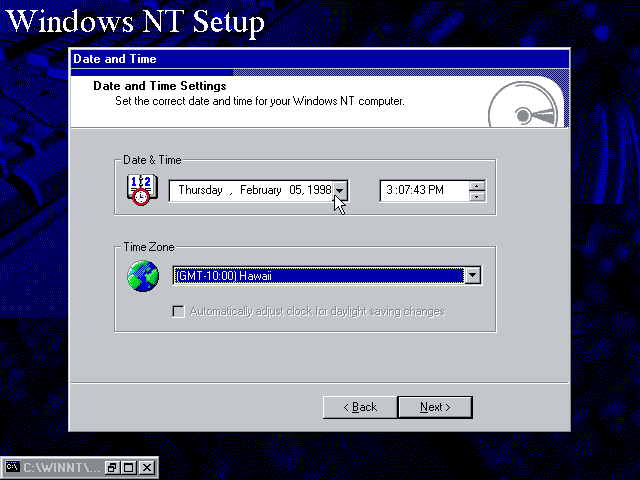640x480 pixels.
Task: Close the minimized C:\WINNT window
Action: 147,467
